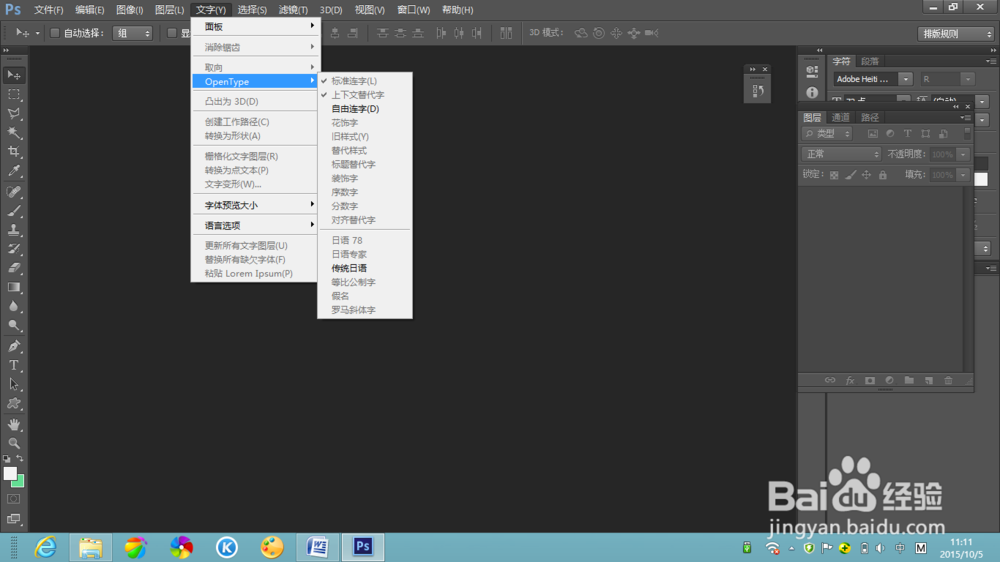
Task: Select the Brush tool
Action: click(14, 211)
